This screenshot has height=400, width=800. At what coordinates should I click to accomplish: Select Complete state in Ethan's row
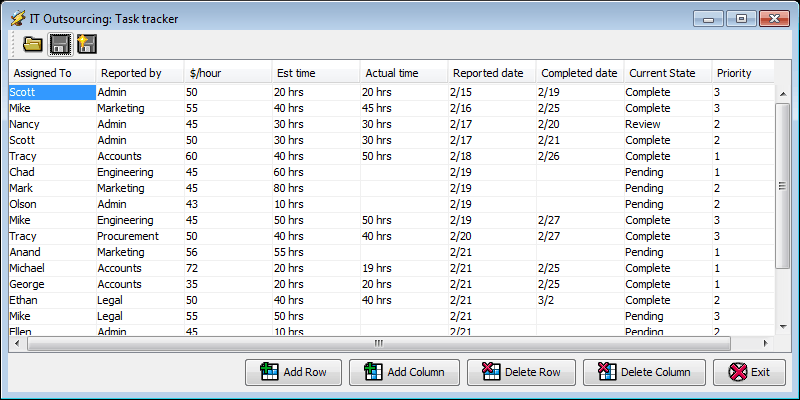(x=668, y=300)
